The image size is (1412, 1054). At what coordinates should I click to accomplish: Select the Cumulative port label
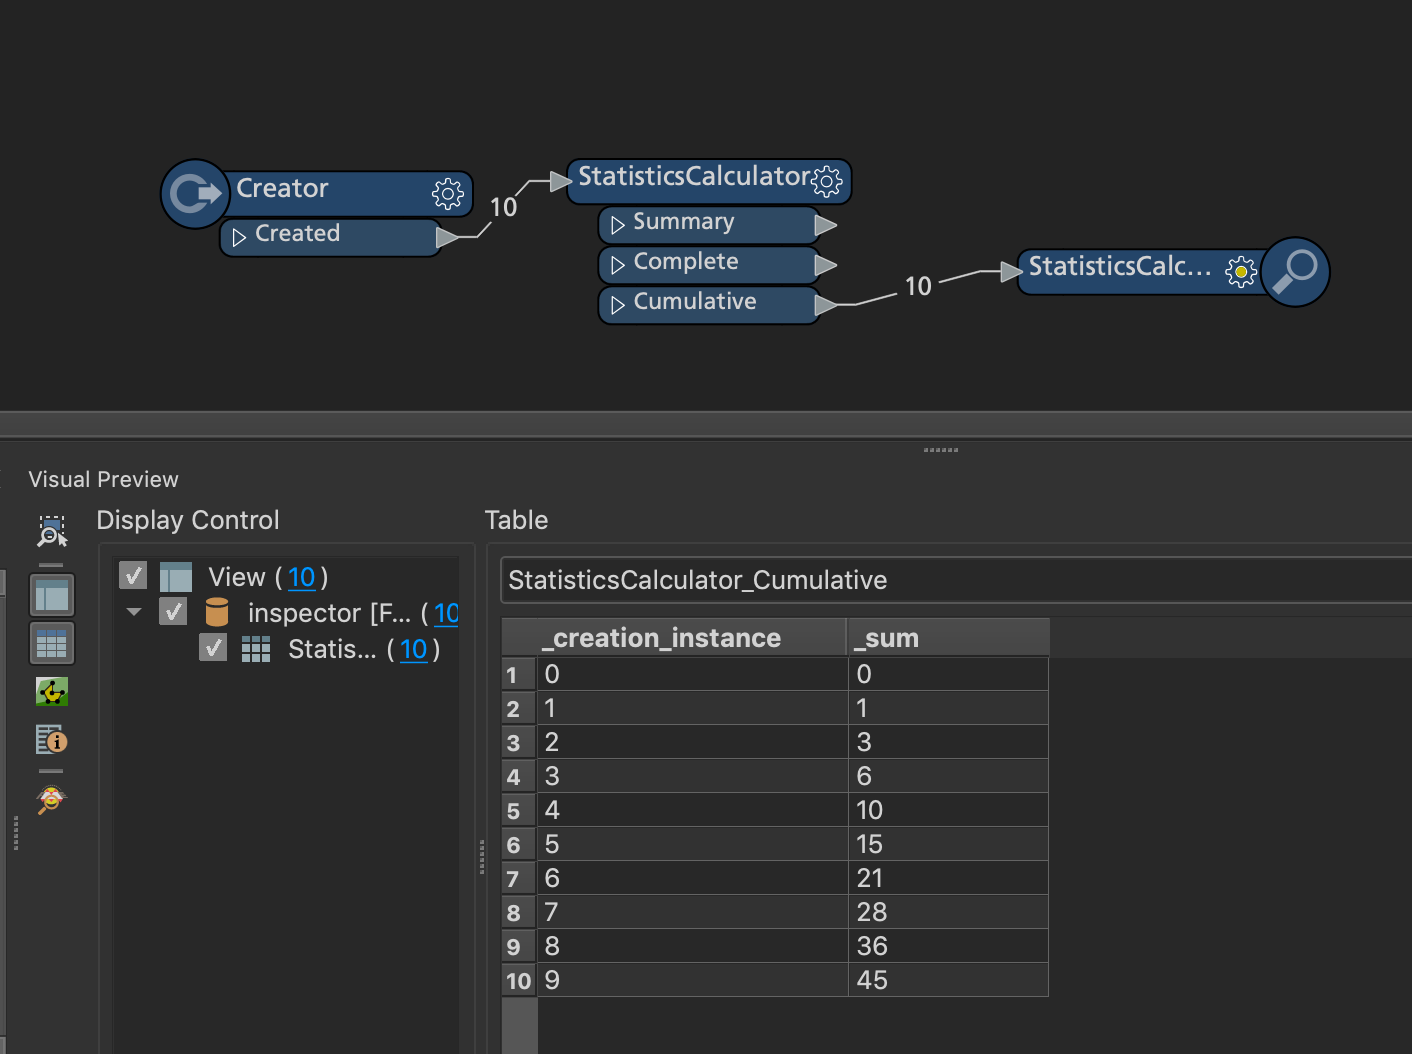(695, 301)
